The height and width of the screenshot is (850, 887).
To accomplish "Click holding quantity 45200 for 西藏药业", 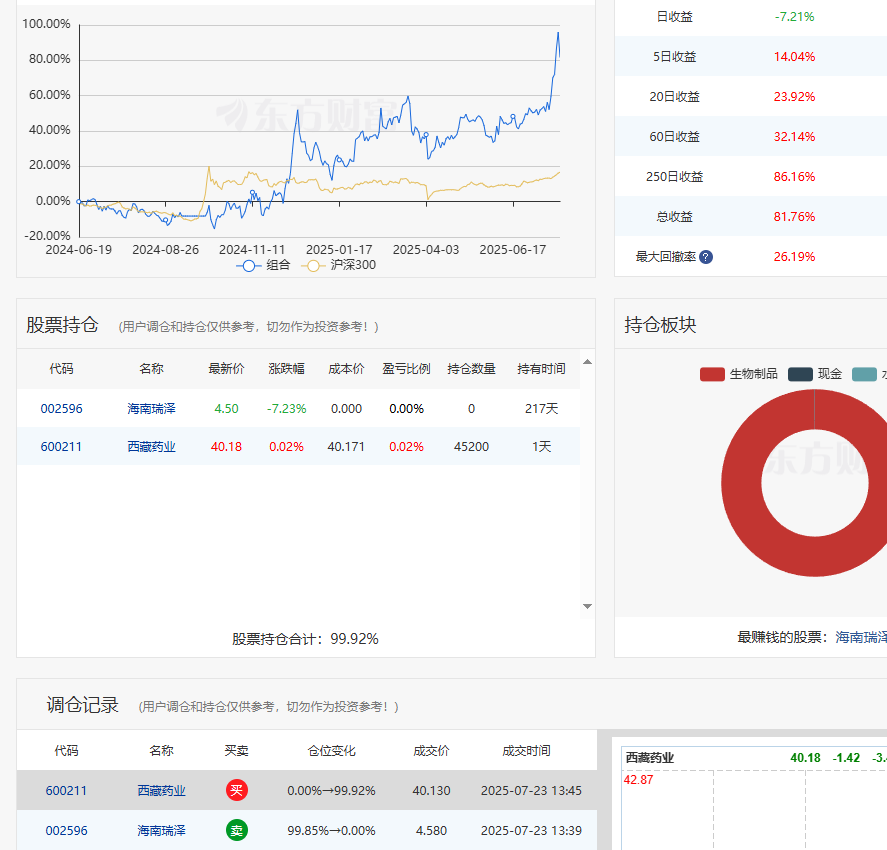I will [471, 447].
